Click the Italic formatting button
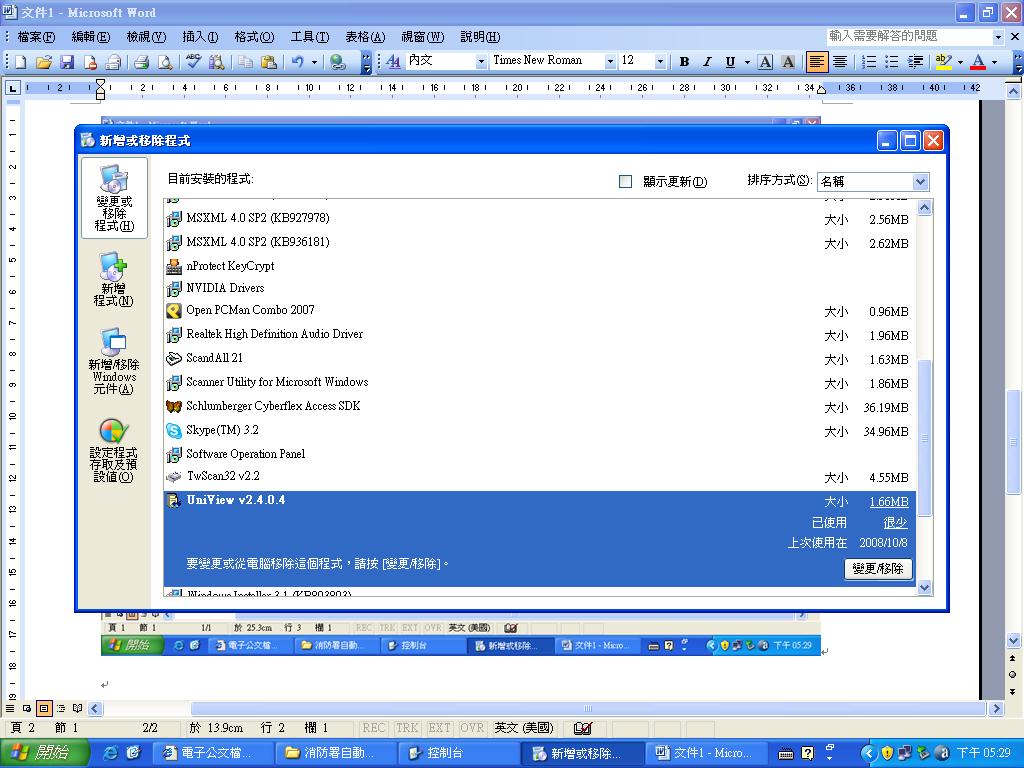The width and height of the screenshot is (1024, 768). [707, 62]
